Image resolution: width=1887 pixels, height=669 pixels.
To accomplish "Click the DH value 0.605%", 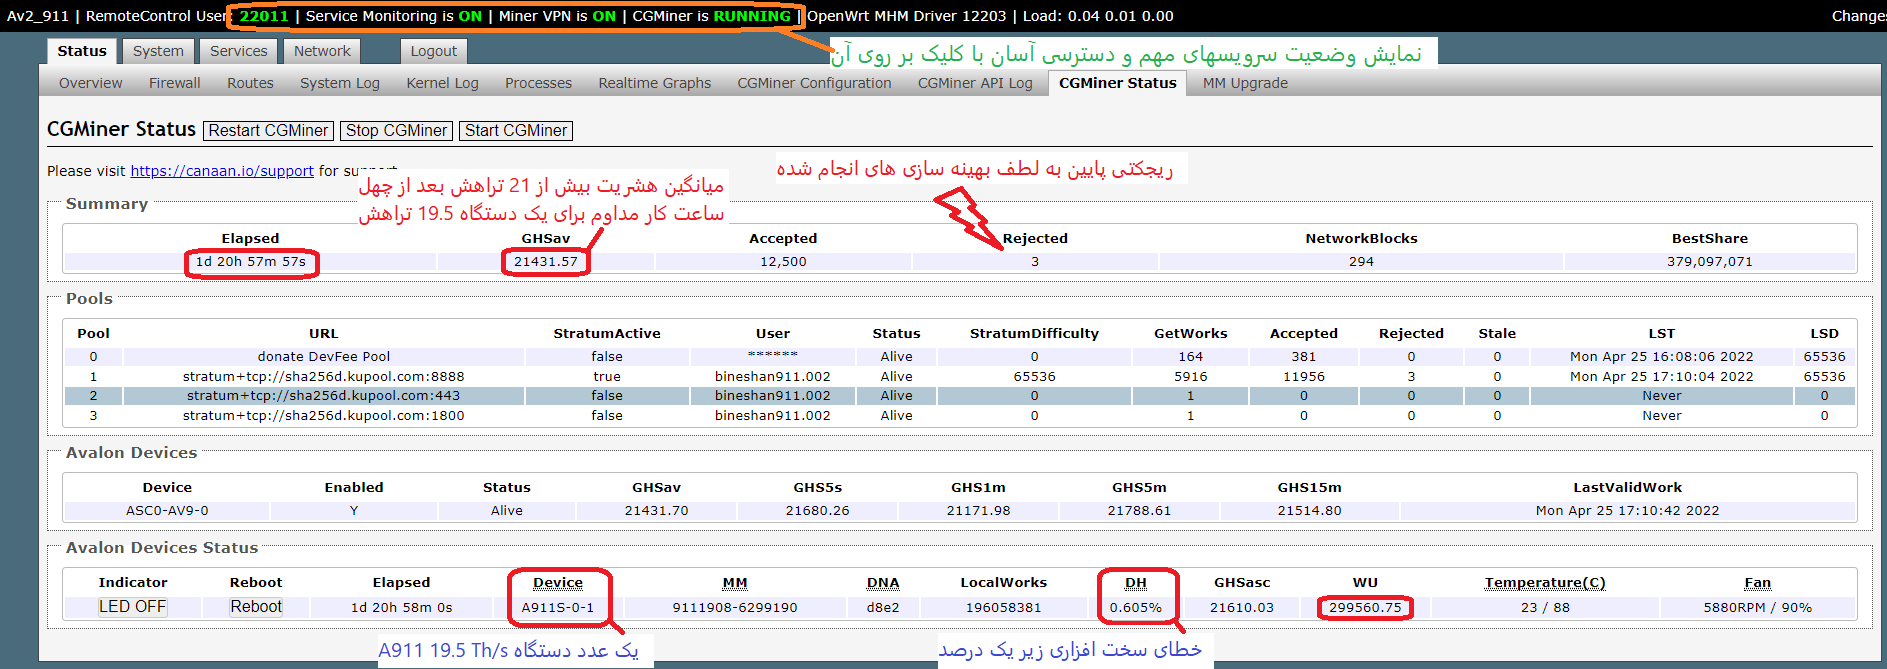I will click(x=1136, y=608).
